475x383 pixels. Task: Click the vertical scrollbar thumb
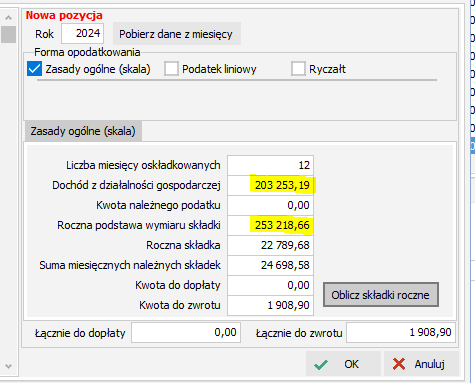(9, 34)
